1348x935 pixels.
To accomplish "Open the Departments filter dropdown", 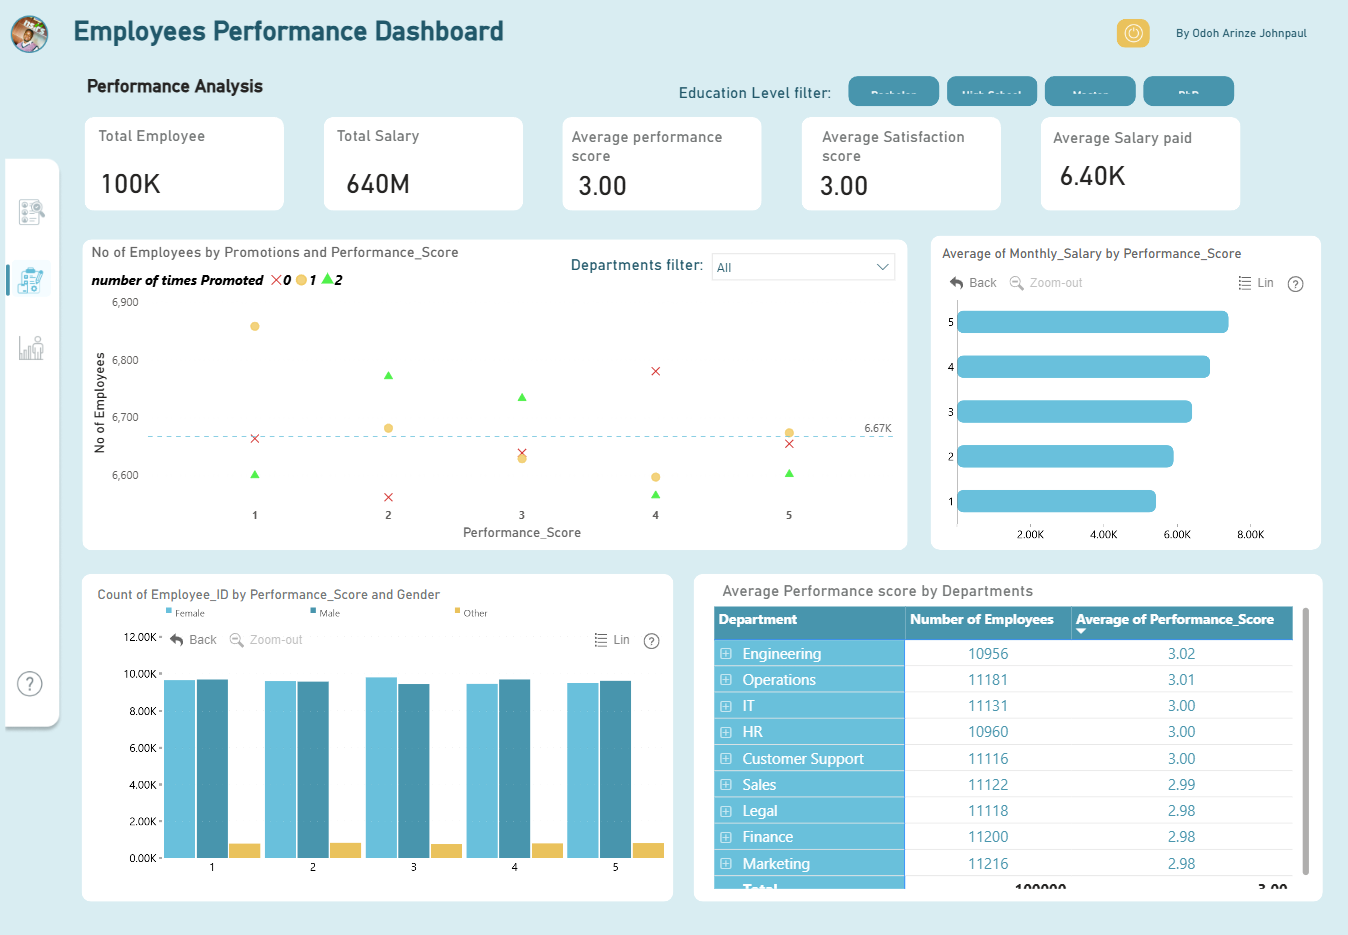I will [803, 267].
